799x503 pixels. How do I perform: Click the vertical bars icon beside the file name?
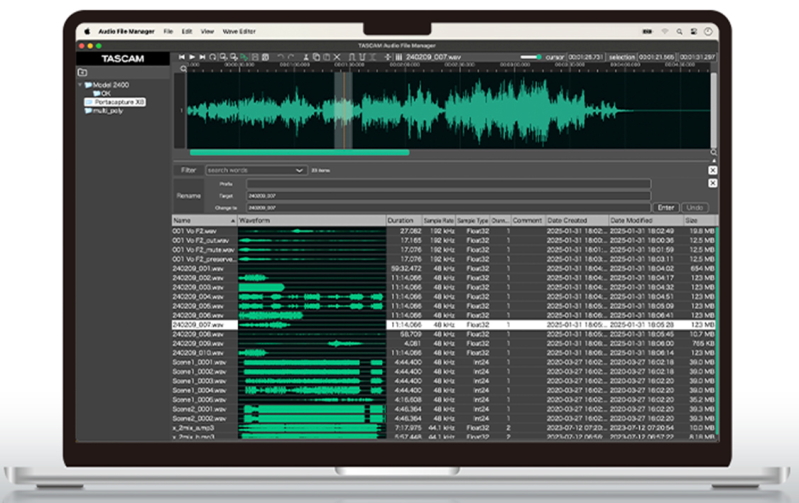[x=399, y=57]
